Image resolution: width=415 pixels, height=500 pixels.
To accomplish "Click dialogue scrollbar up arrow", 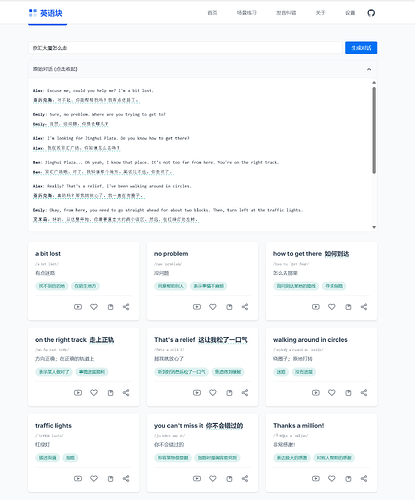I will [374, 82].
